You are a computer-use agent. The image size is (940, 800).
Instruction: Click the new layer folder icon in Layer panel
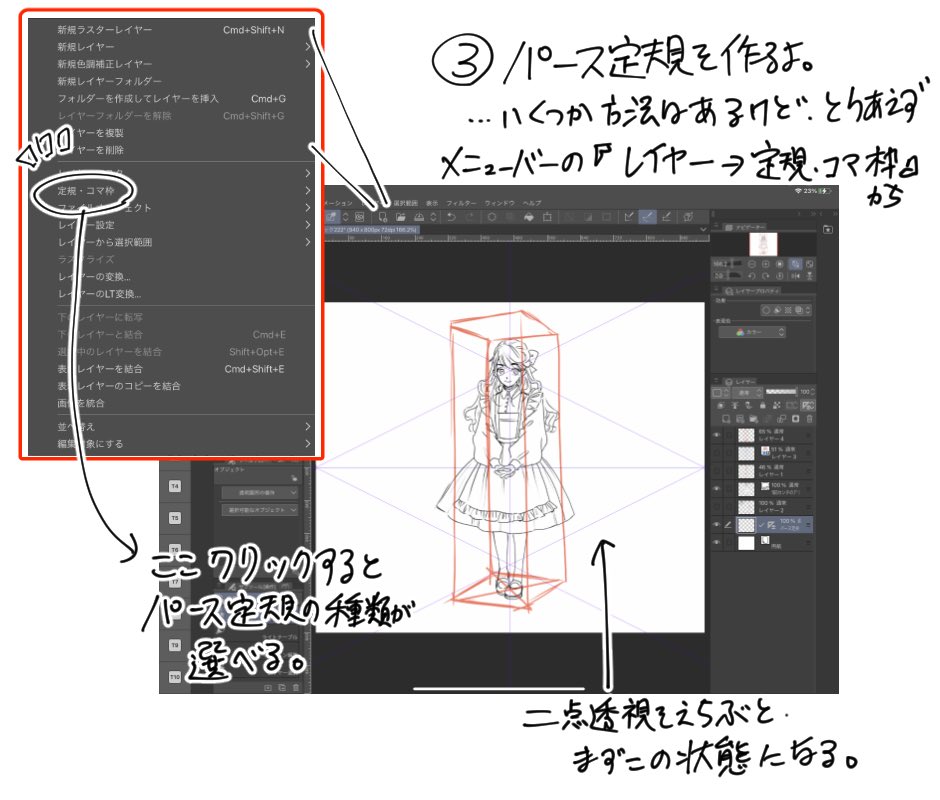754,419
